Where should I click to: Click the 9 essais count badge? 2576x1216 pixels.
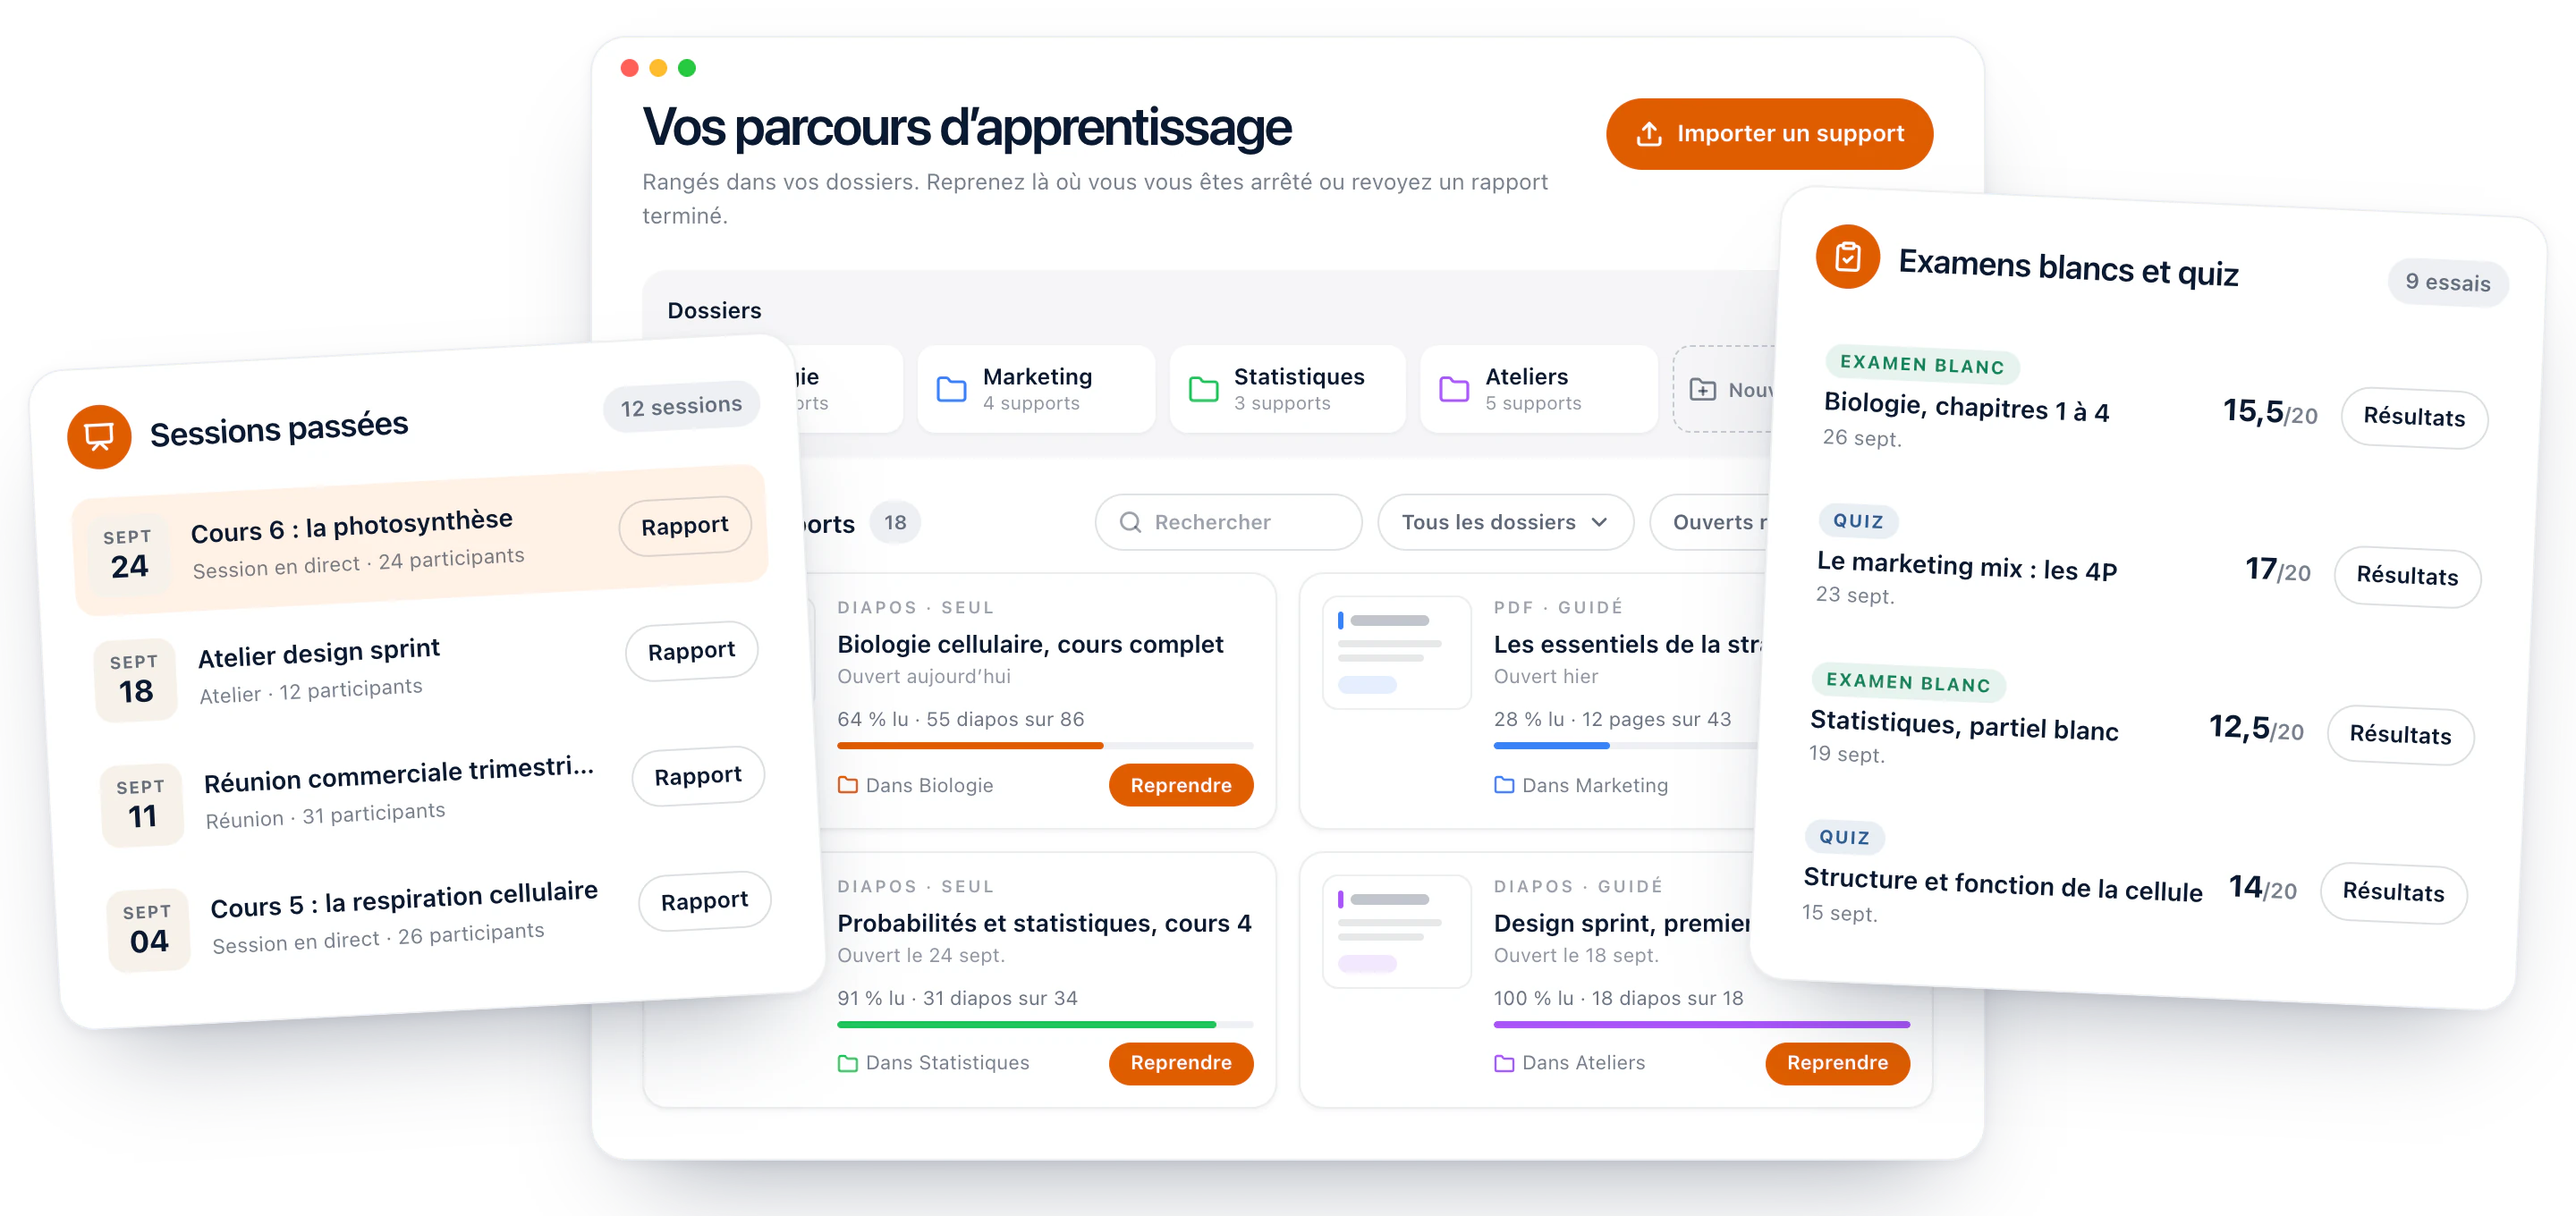[x=2448, y=283]
